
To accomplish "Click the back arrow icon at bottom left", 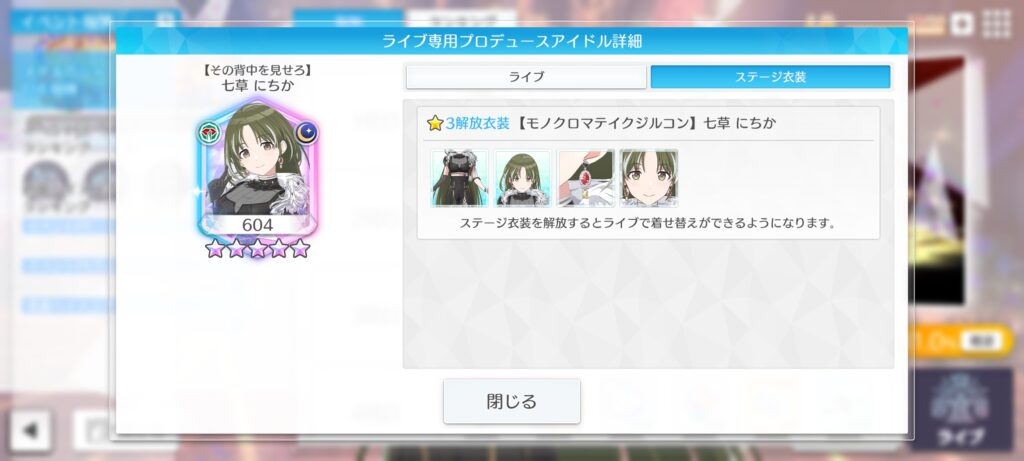I will click(x=29, y=430).
